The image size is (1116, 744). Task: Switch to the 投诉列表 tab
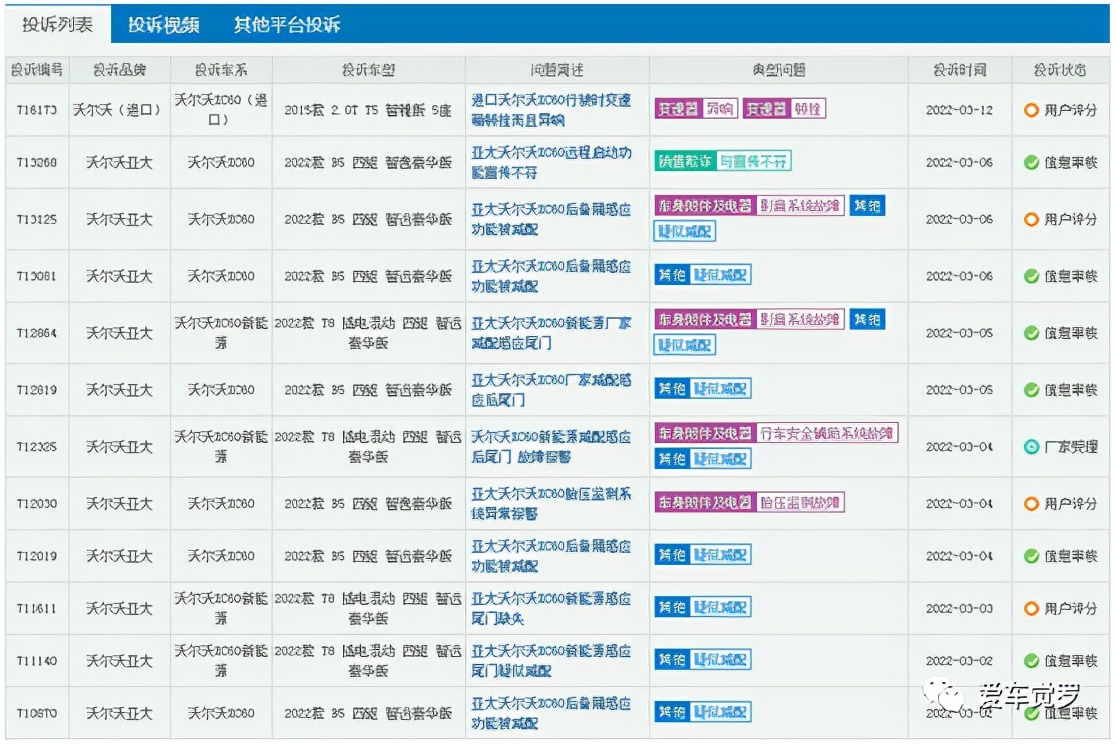click(58, 25)
